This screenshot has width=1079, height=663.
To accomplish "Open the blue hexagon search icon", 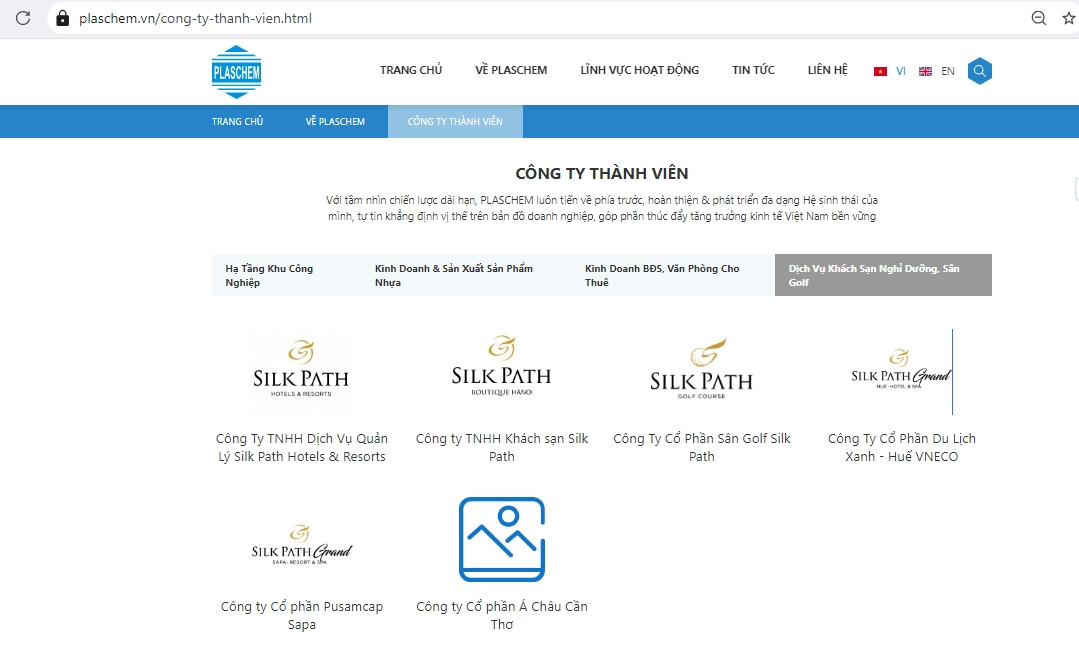I will pos(979,71).
